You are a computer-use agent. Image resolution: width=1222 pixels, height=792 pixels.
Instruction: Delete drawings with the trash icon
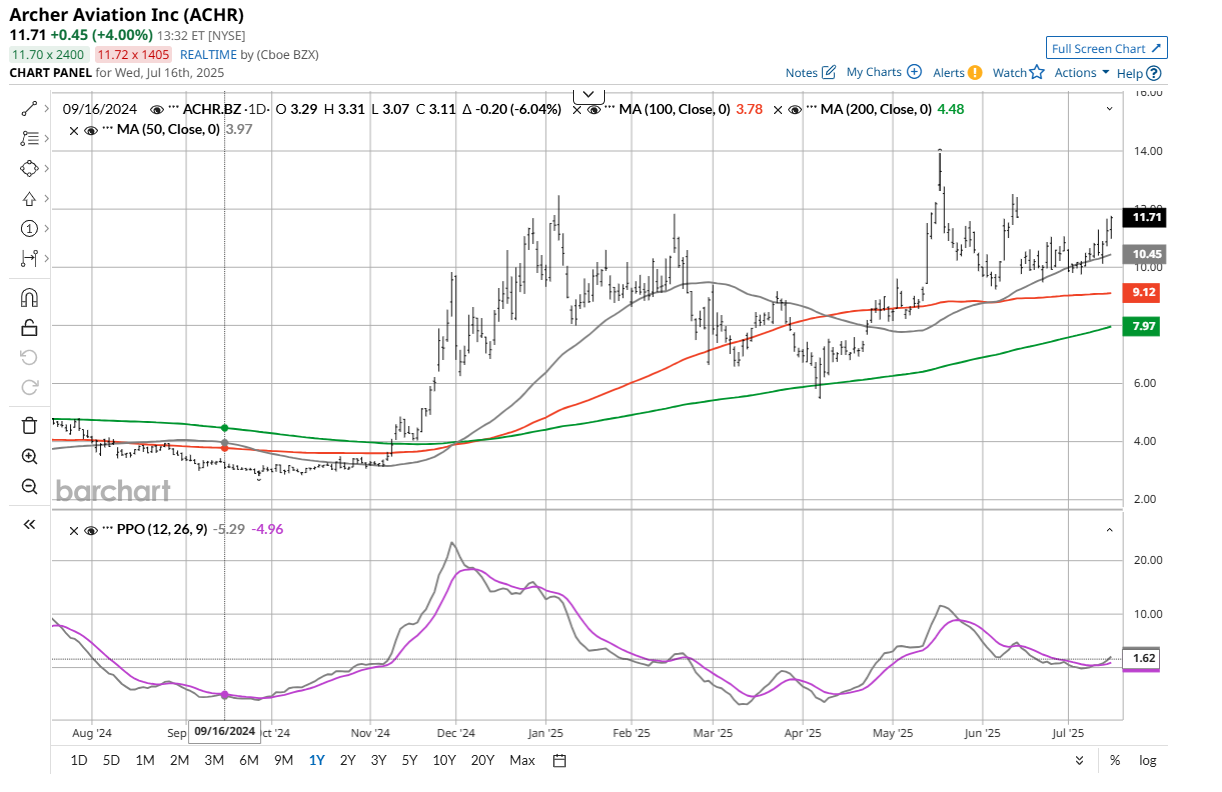(x=28, y=425)
